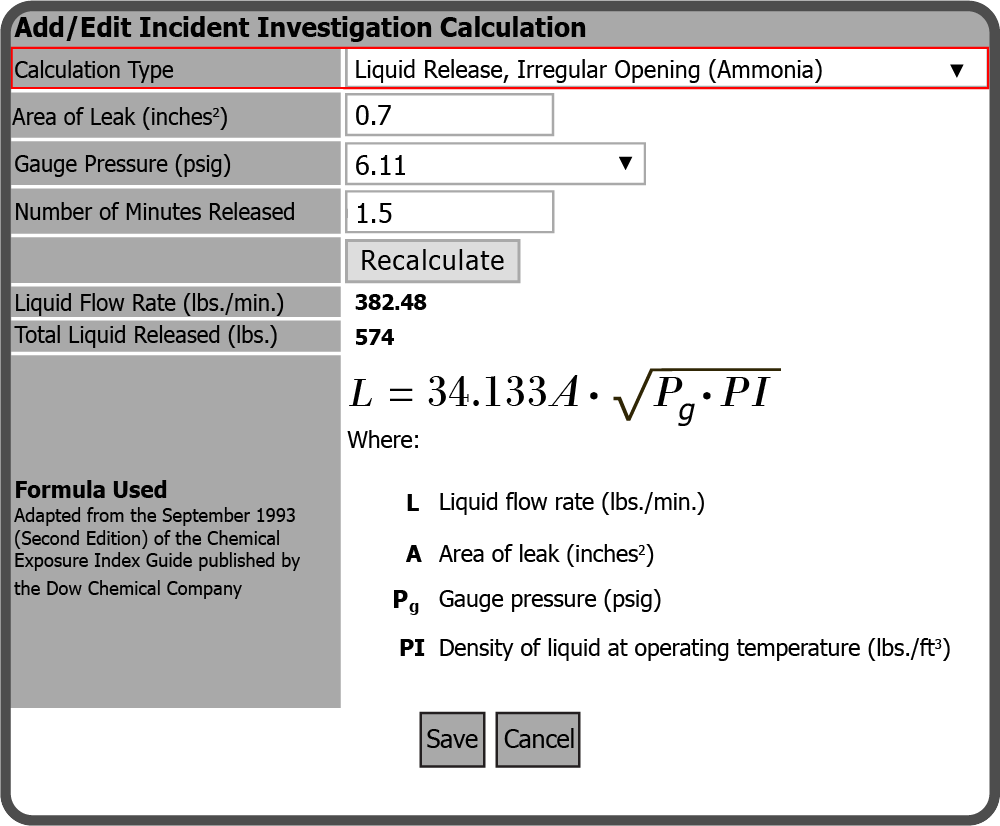
Task: Select the Area of Leak (inches²) label
Action: point(120,117)
